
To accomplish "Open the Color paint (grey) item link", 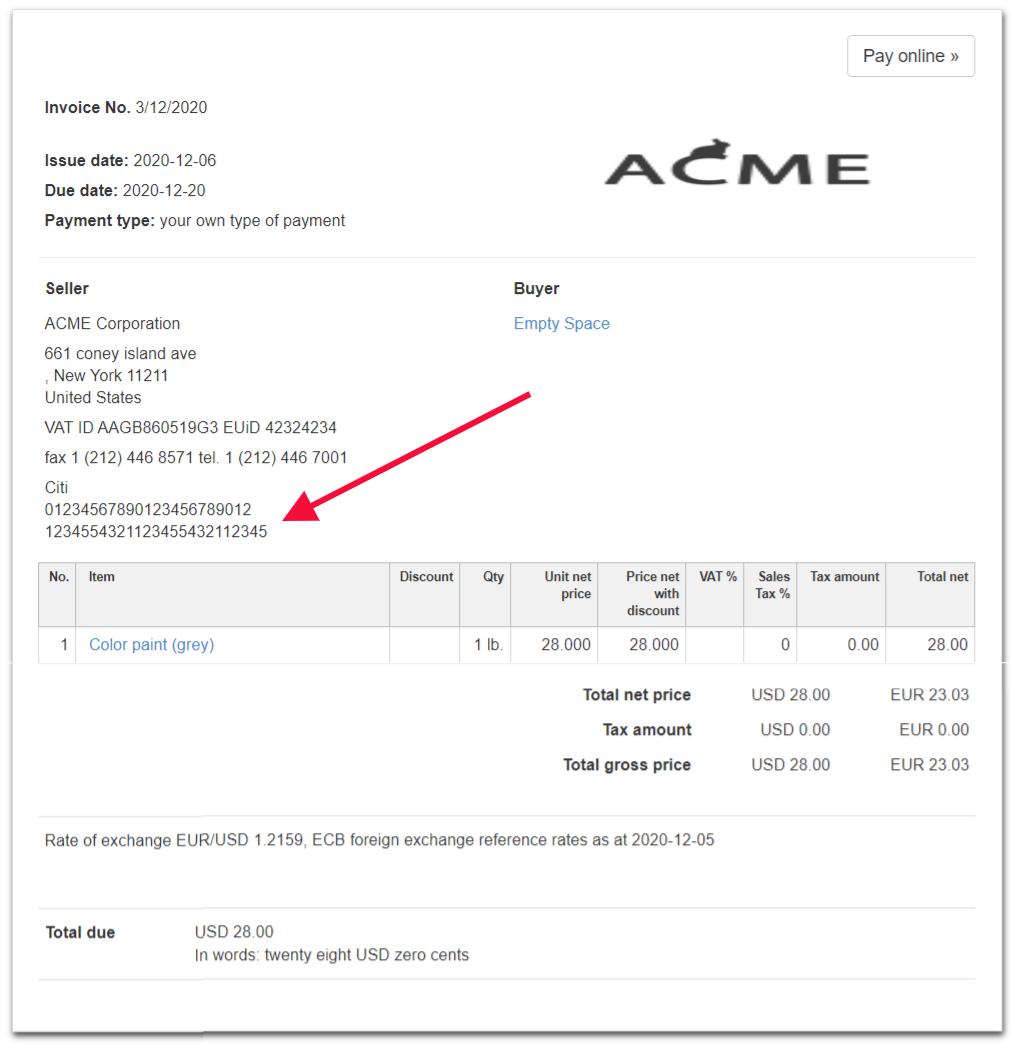I will tap(150, 644).
